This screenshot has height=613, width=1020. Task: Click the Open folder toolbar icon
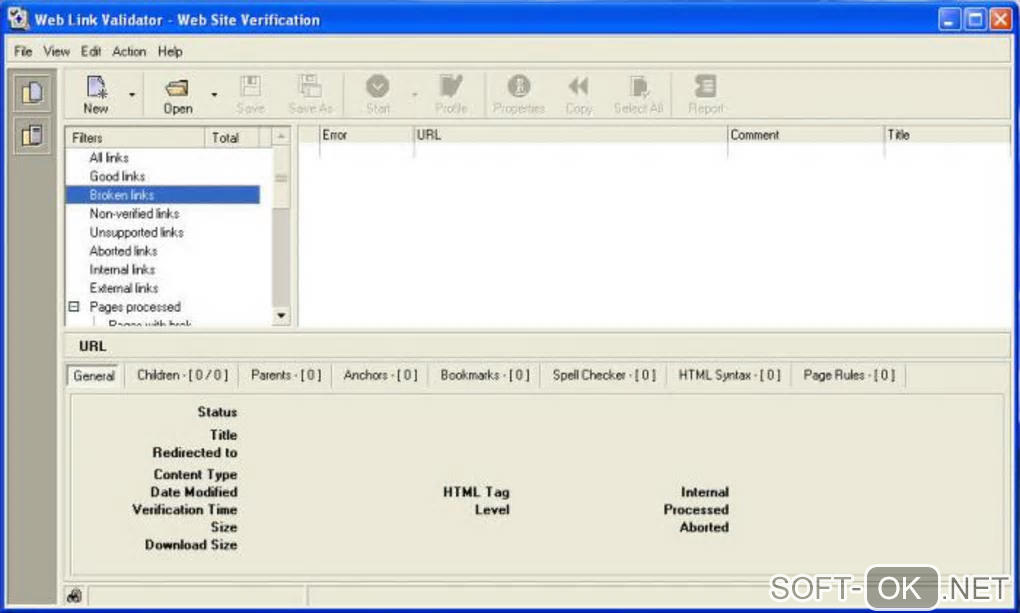pos(178,89)
